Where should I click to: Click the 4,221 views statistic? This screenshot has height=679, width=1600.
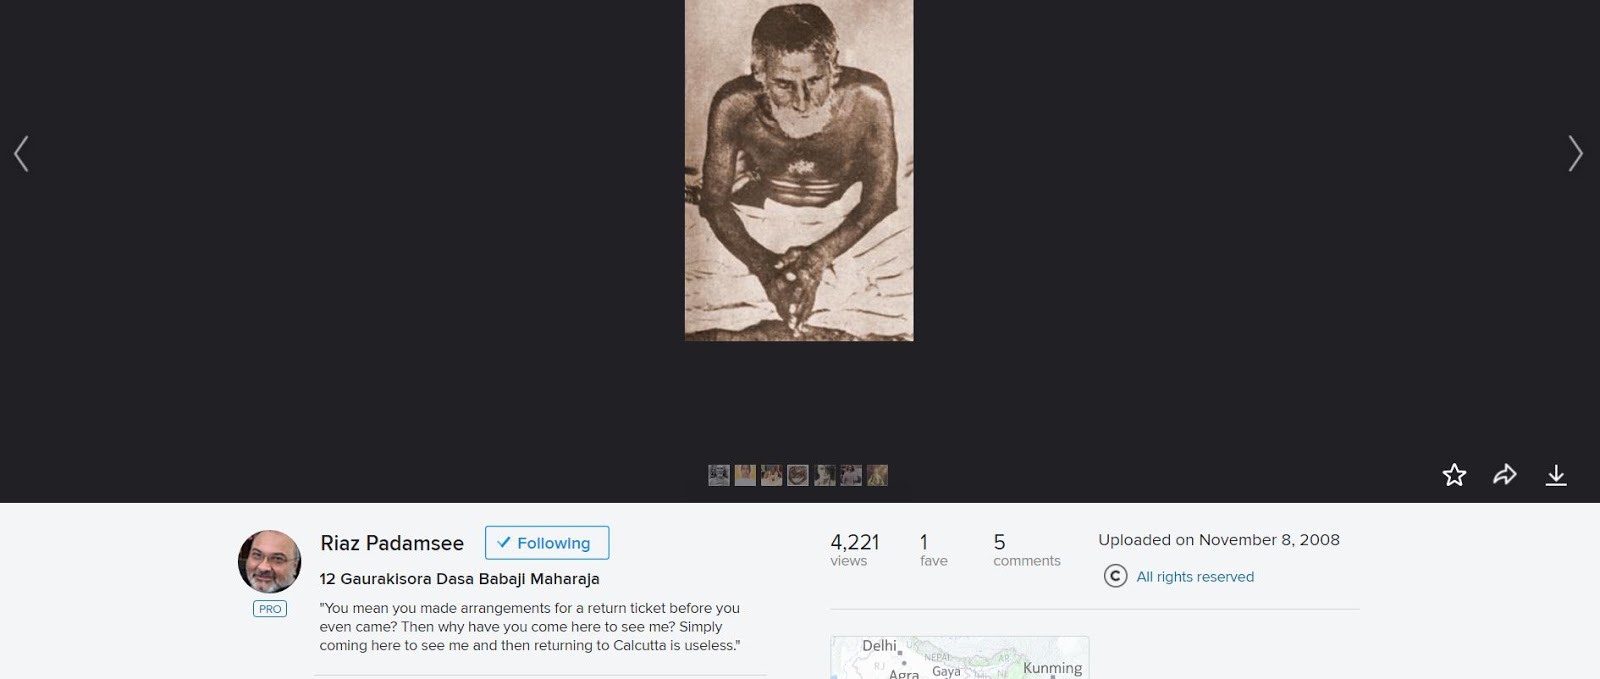[854, 550]
